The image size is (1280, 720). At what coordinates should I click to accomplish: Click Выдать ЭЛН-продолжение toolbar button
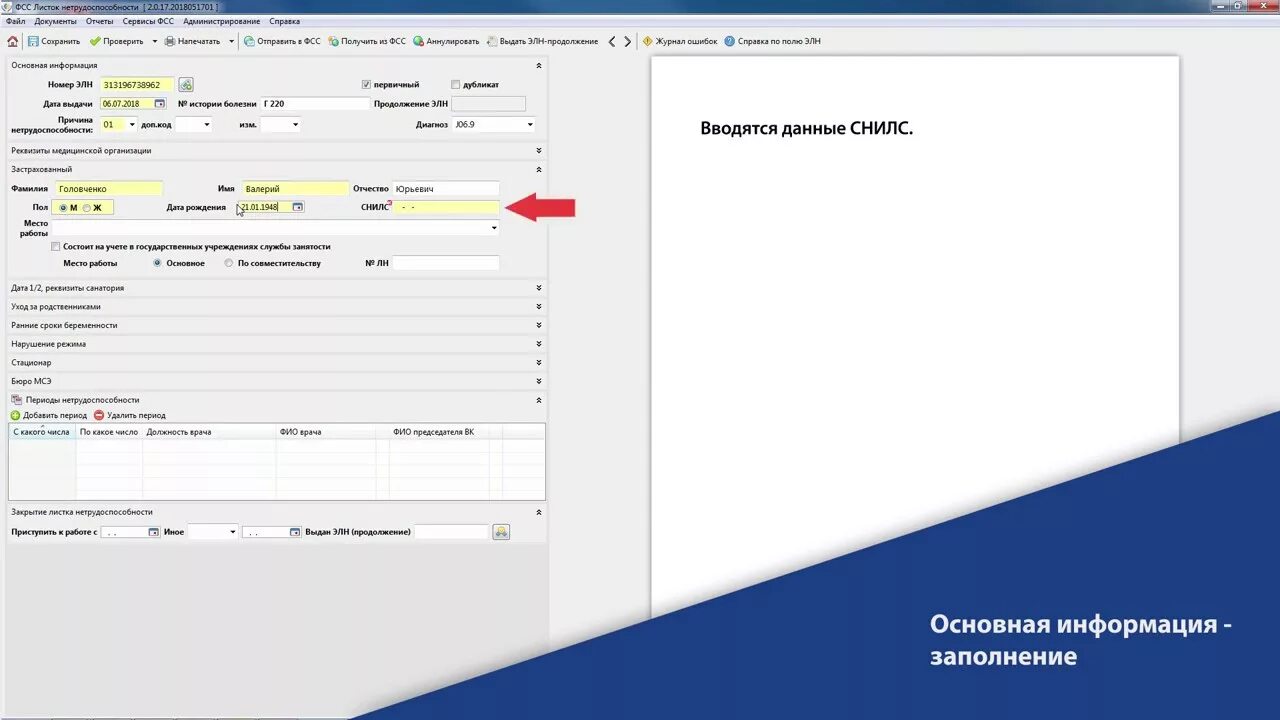click(x=541, y=41)
